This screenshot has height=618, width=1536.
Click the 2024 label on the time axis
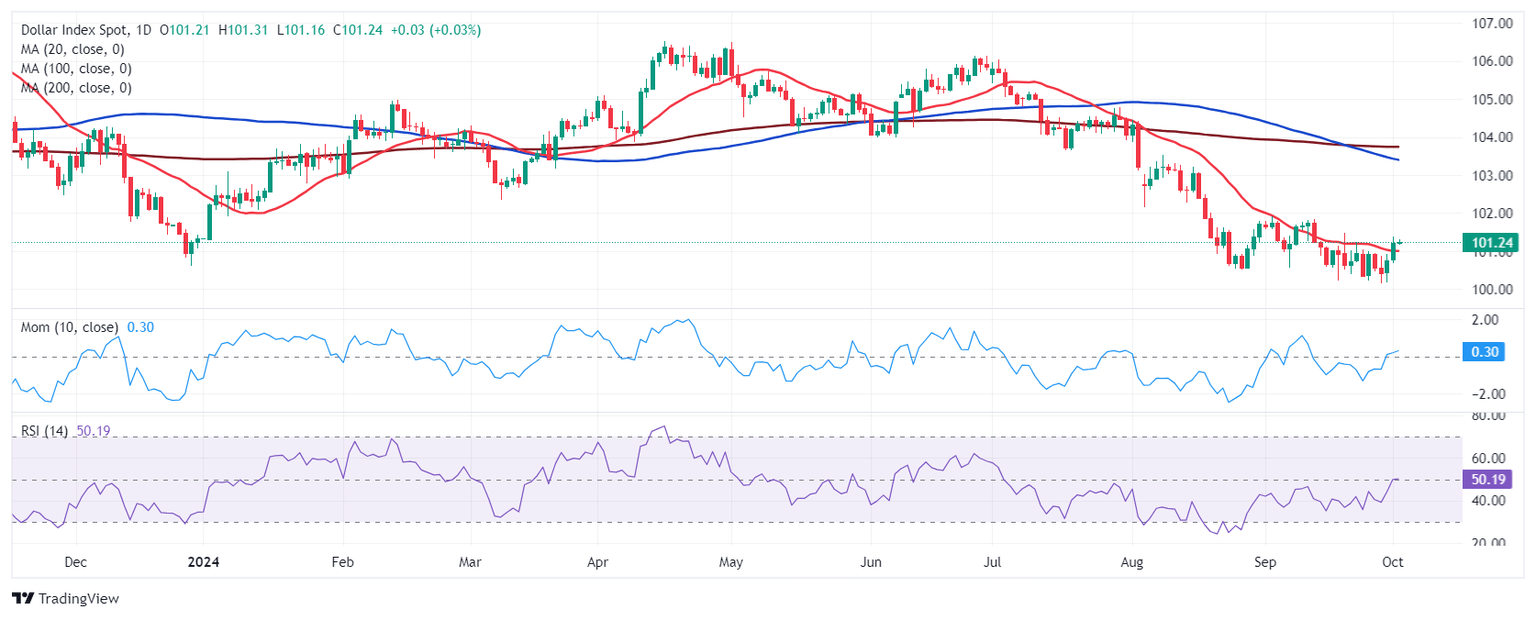click(202, 562)
